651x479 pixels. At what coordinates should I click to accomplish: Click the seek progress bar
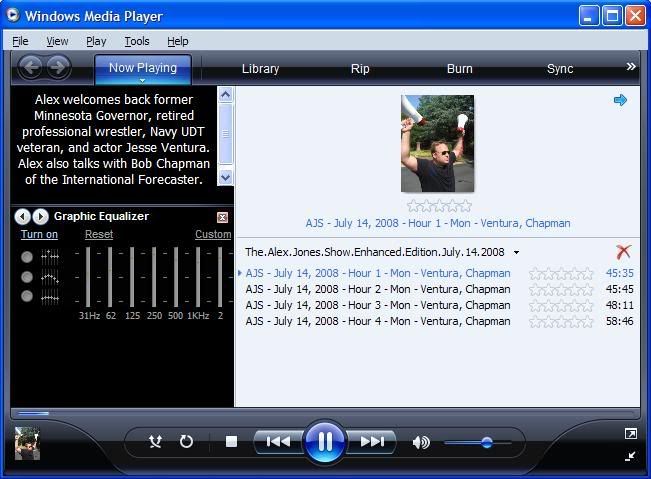coord(325,413)
